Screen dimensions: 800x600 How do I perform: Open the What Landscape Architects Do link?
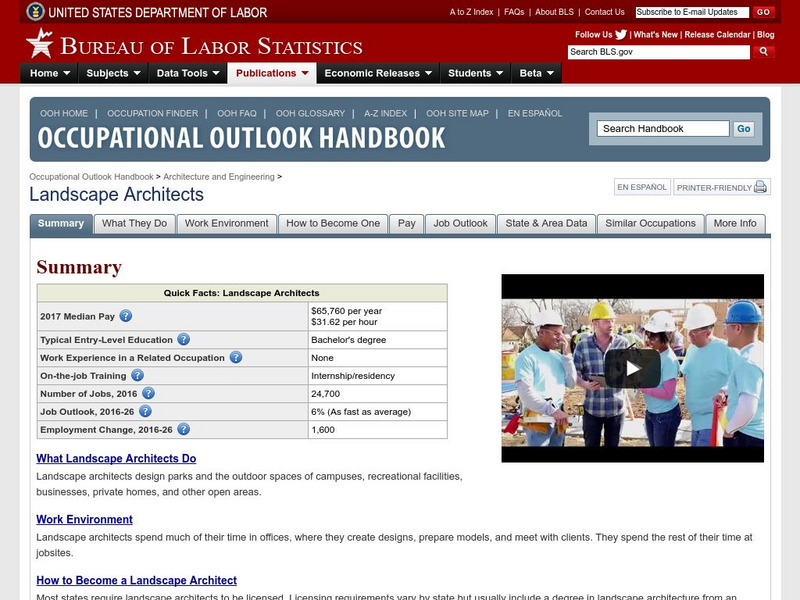pyautogui.click(x=116, y=458)
